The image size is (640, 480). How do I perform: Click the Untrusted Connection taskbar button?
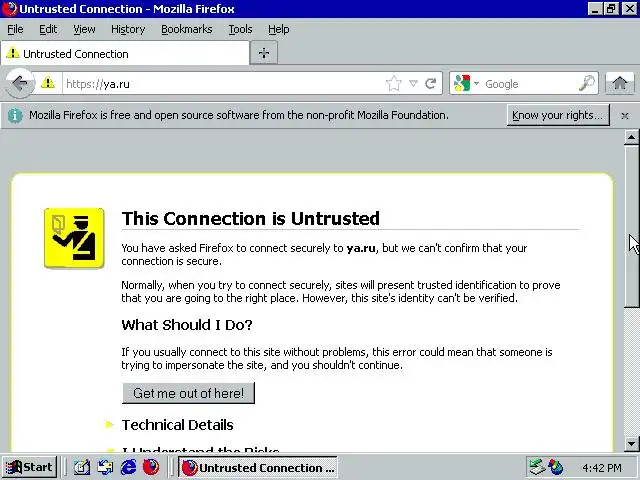(258, 467)
